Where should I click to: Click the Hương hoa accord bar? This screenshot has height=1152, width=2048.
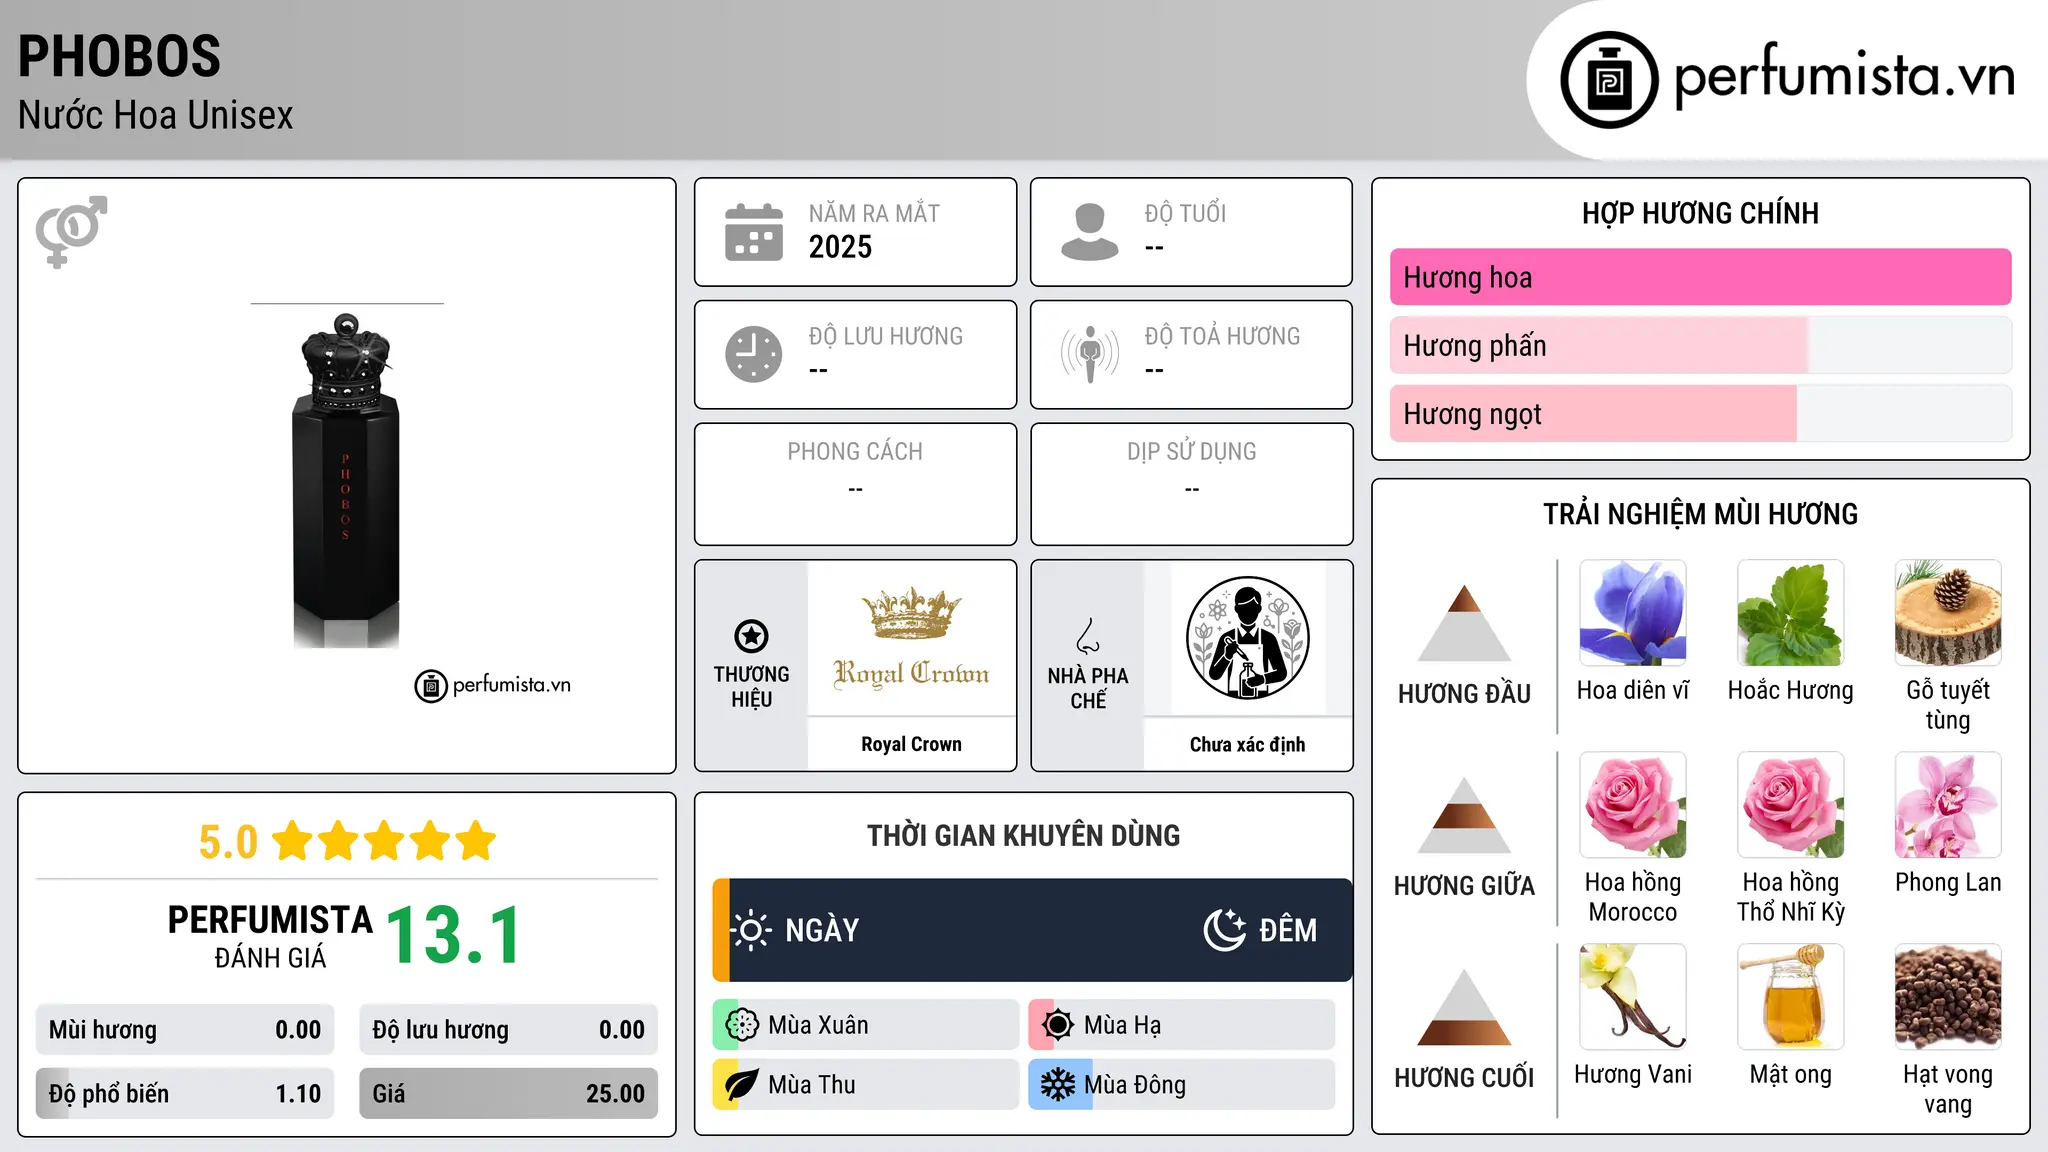(x=1700, y=277)
